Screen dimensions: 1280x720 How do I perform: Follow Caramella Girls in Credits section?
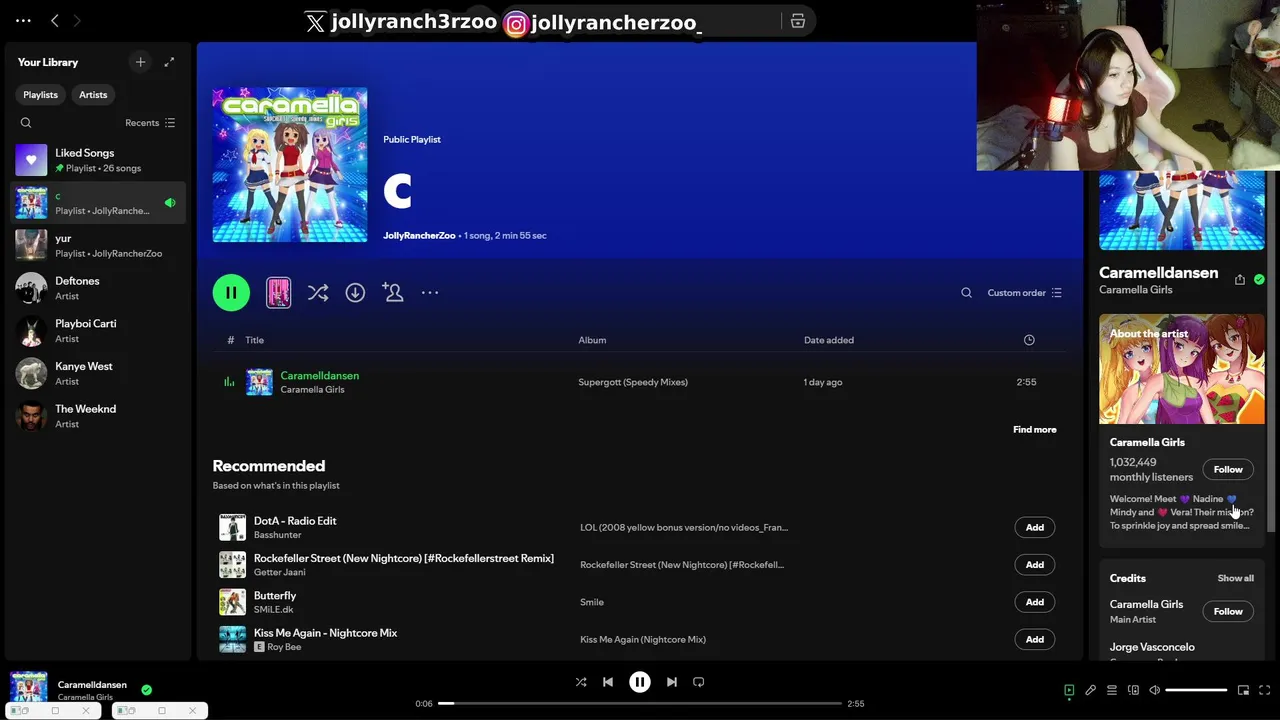pyautogui.click(x=1228, y=611)
